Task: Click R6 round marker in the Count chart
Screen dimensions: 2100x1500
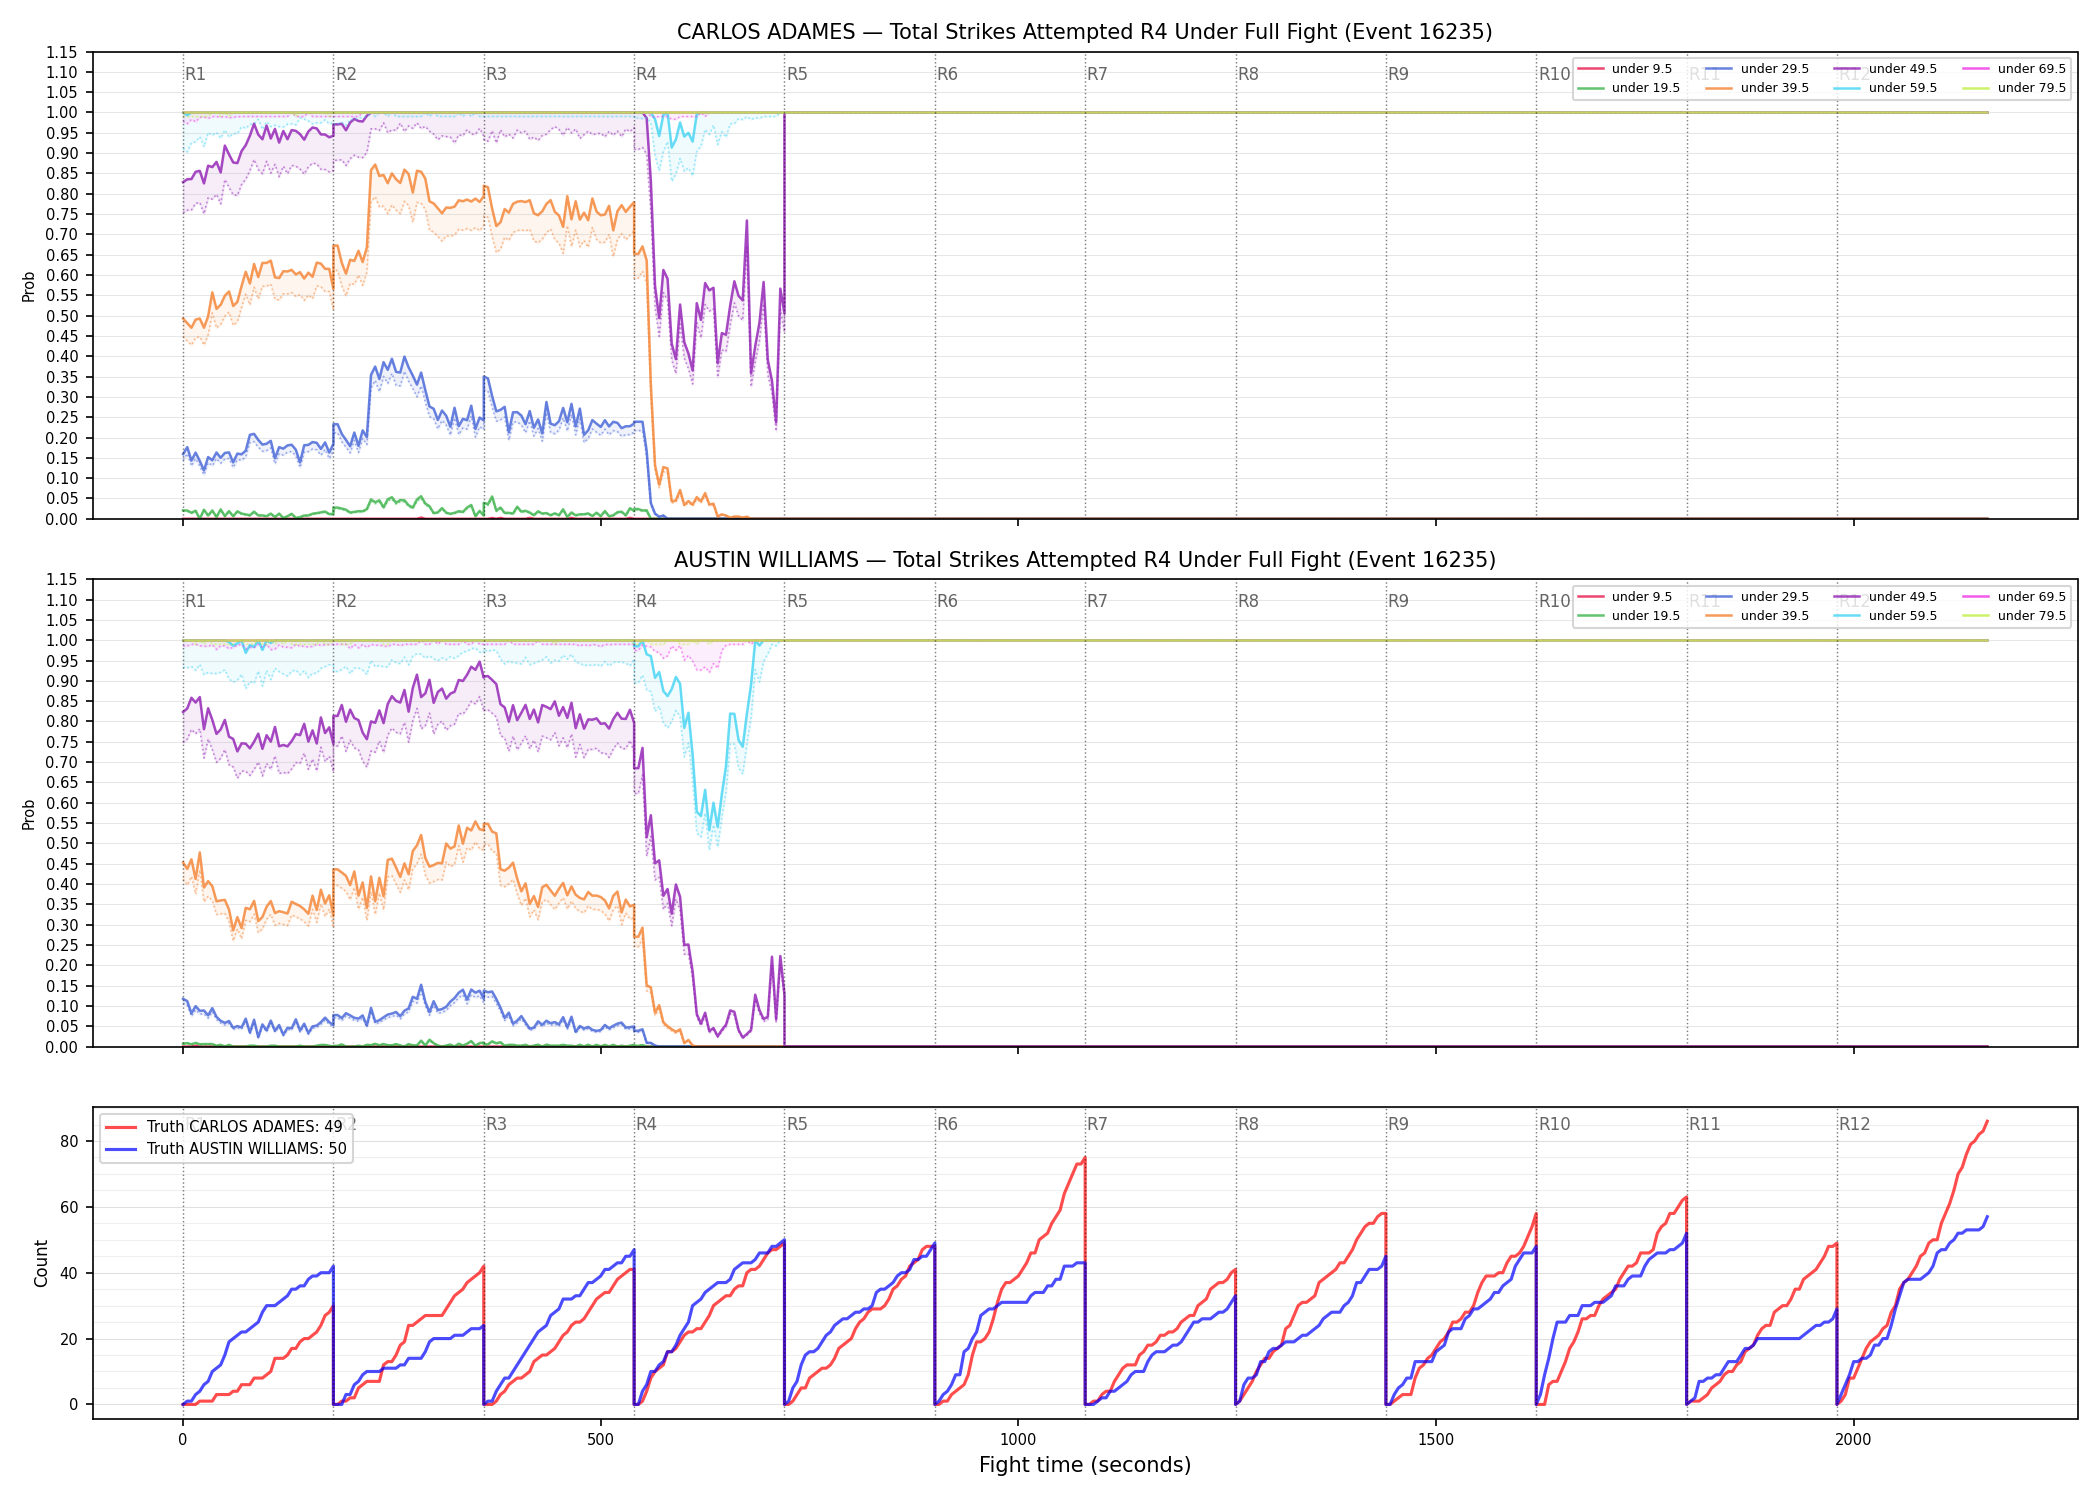Action: [x=947, y=1124]
